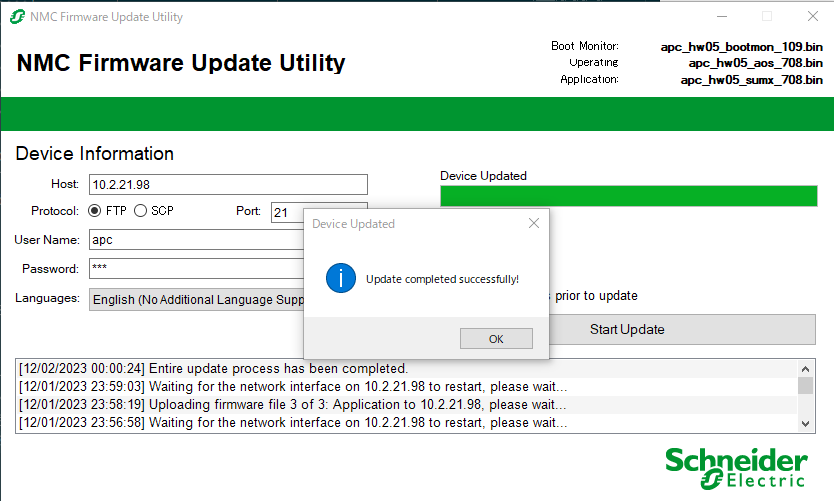Click the app icon in title bar

(x=18, y=17)
